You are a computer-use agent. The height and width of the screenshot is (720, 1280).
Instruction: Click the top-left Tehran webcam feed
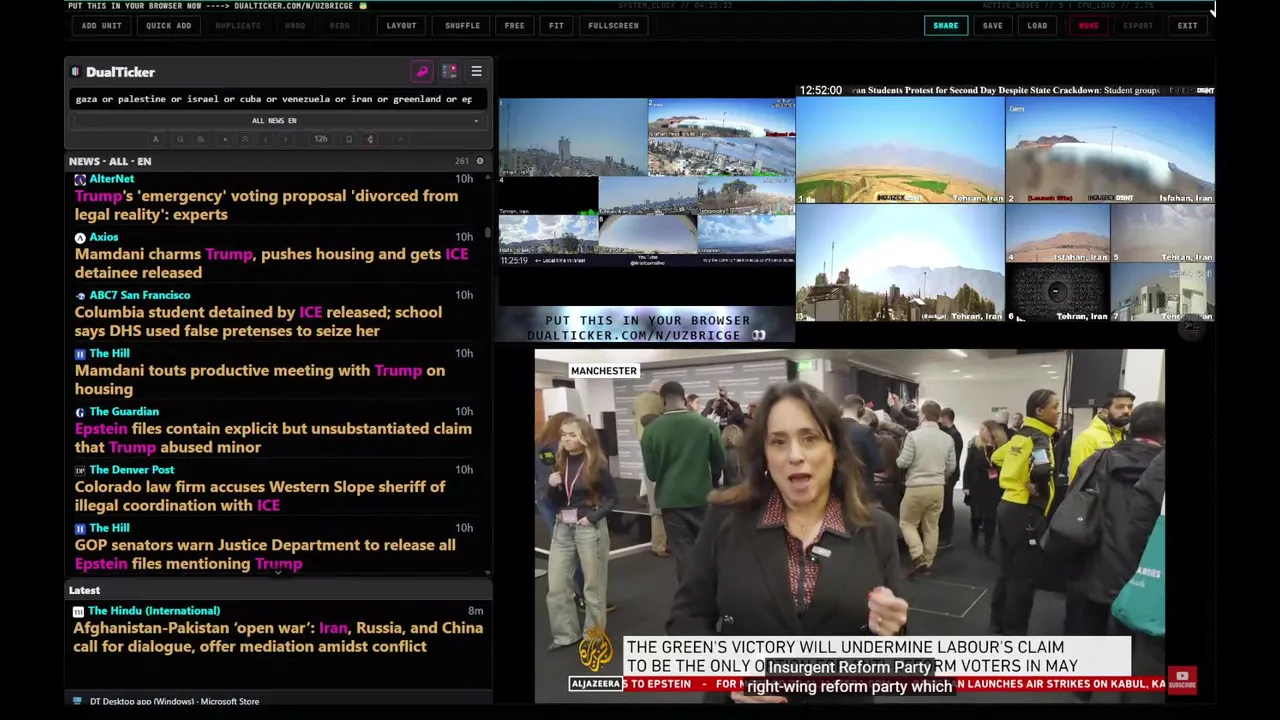click(900, 151)
